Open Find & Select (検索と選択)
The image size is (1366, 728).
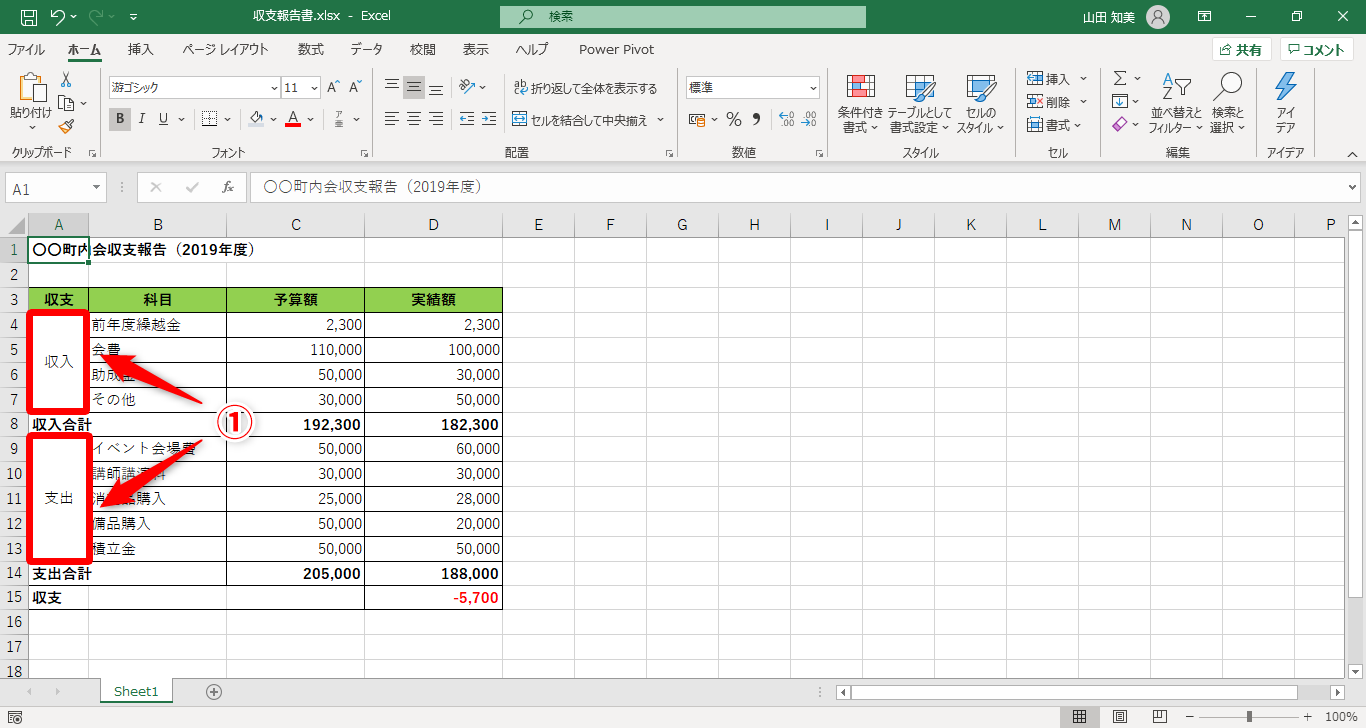pos(1228,103)
